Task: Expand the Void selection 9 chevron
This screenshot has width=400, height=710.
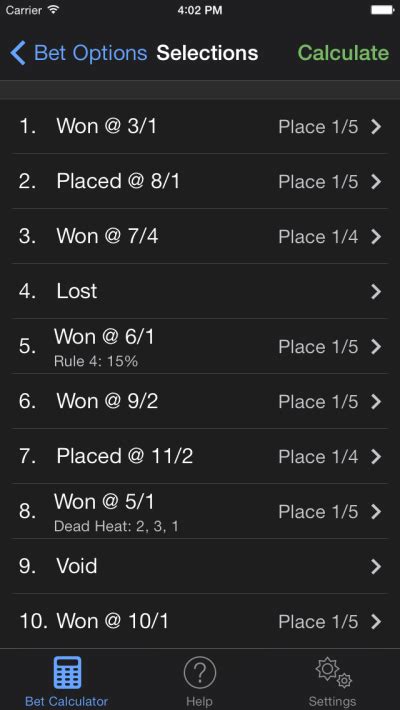Action: [x=376, y=566]
